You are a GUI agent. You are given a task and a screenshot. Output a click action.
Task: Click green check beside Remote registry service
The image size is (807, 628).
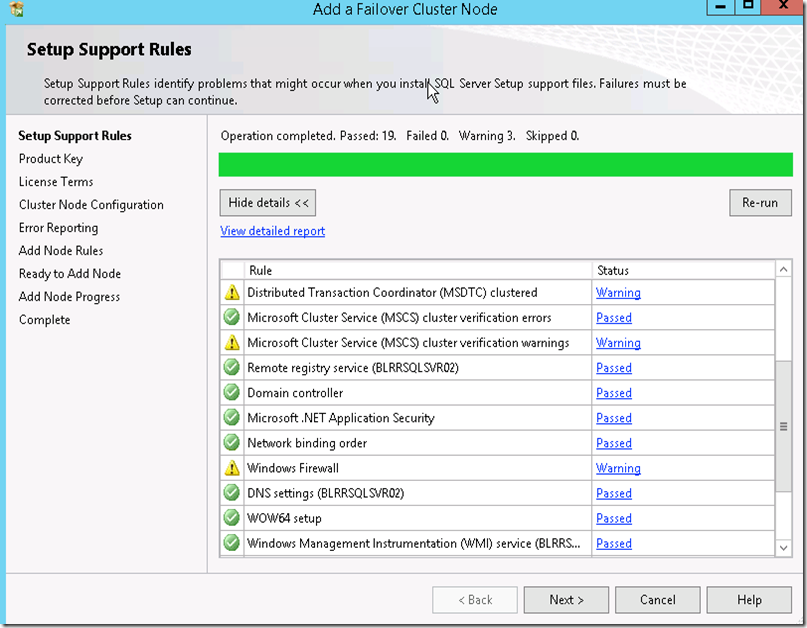[x=232, y=368]
